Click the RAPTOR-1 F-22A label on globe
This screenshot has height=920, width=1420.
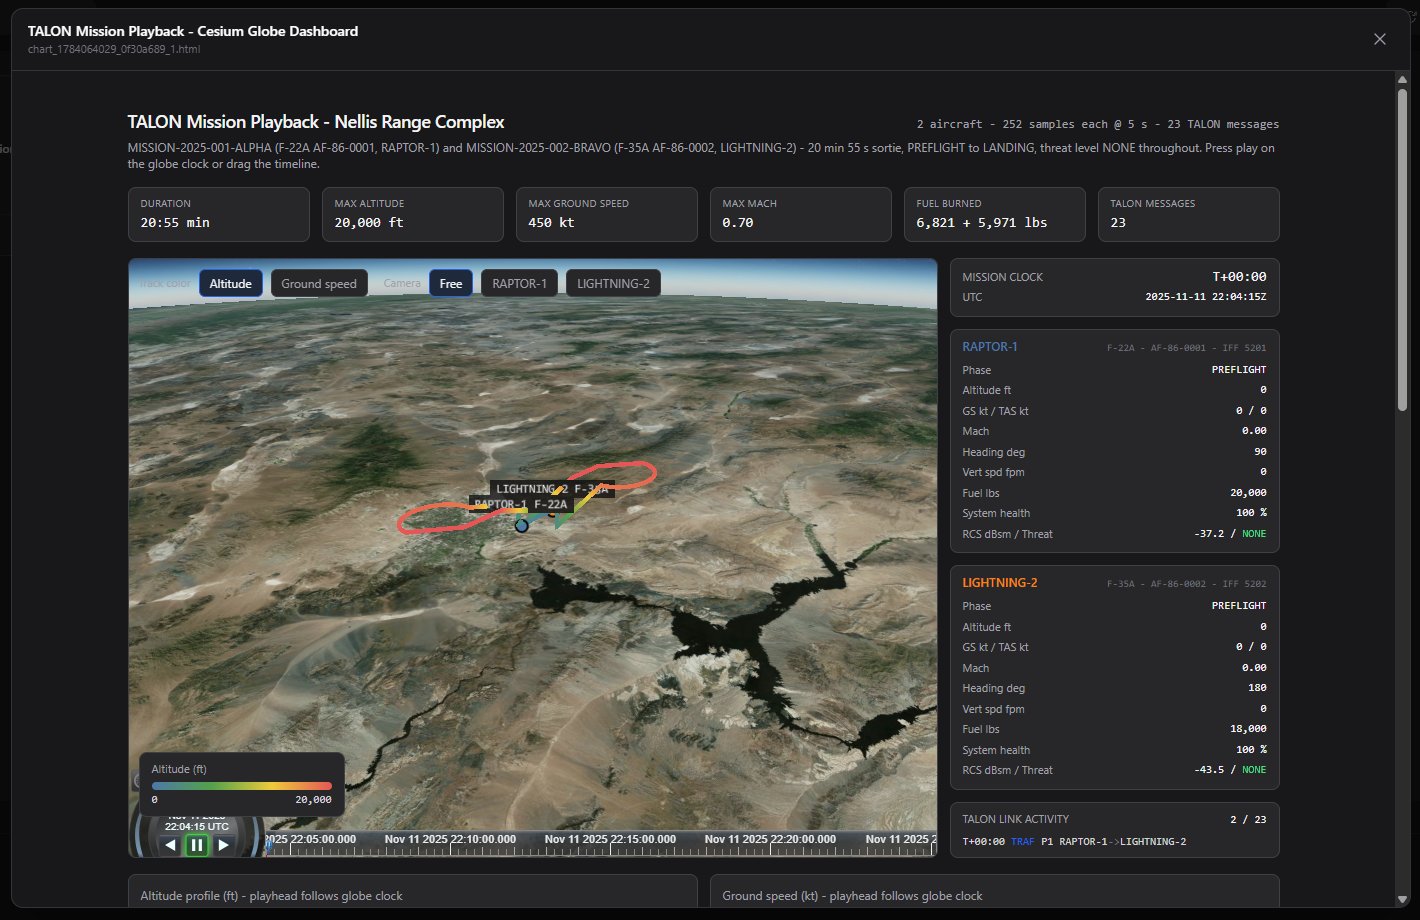(x=521, y=505)
